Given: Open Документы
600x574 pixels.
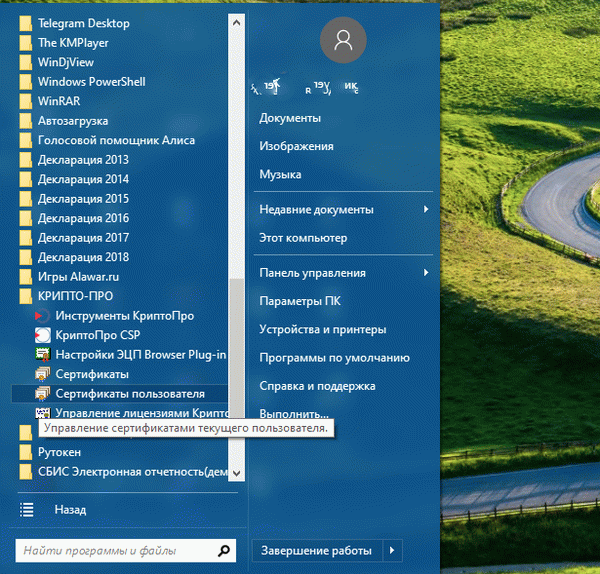Looking at the screenshot, I should (x=290, y=118).
